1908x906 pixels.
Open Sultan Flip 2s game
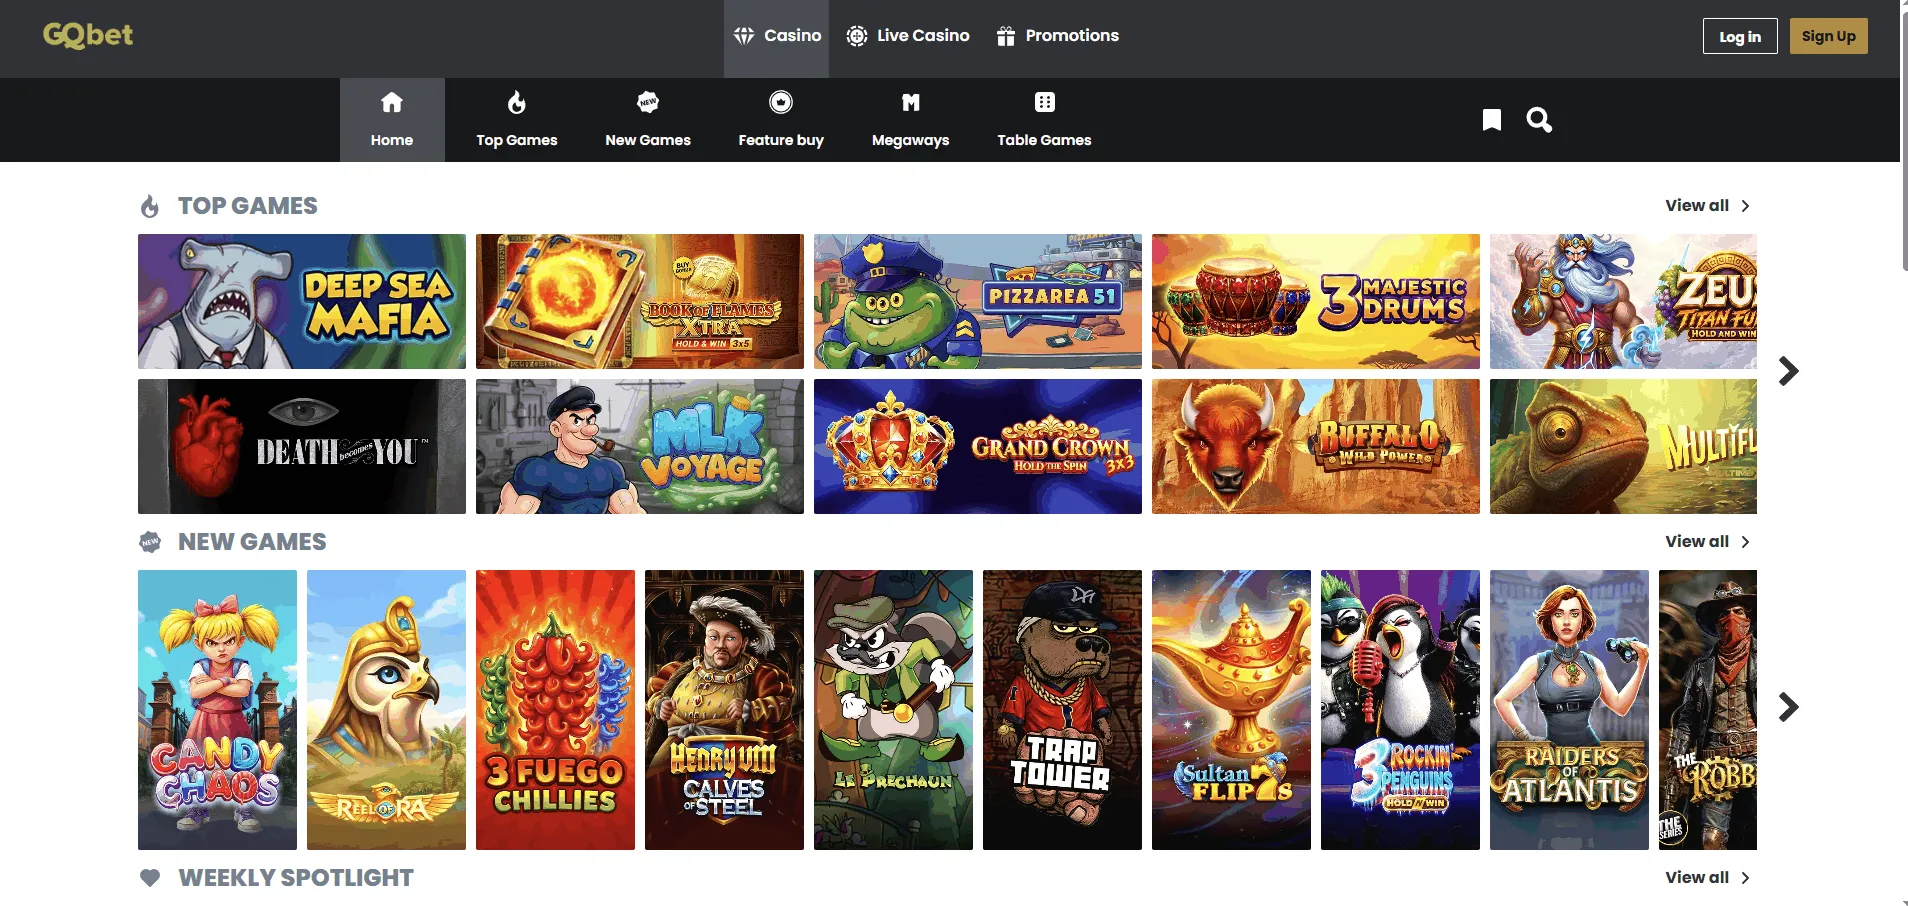pos(1231,710)
